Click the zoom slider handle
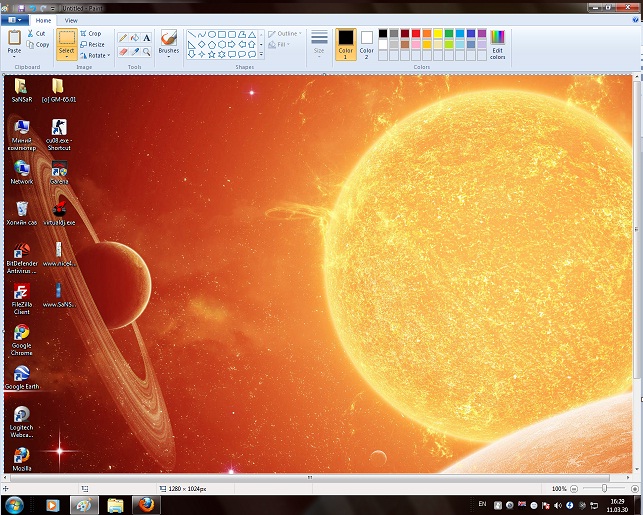643x515 pixels. [604, 488]
